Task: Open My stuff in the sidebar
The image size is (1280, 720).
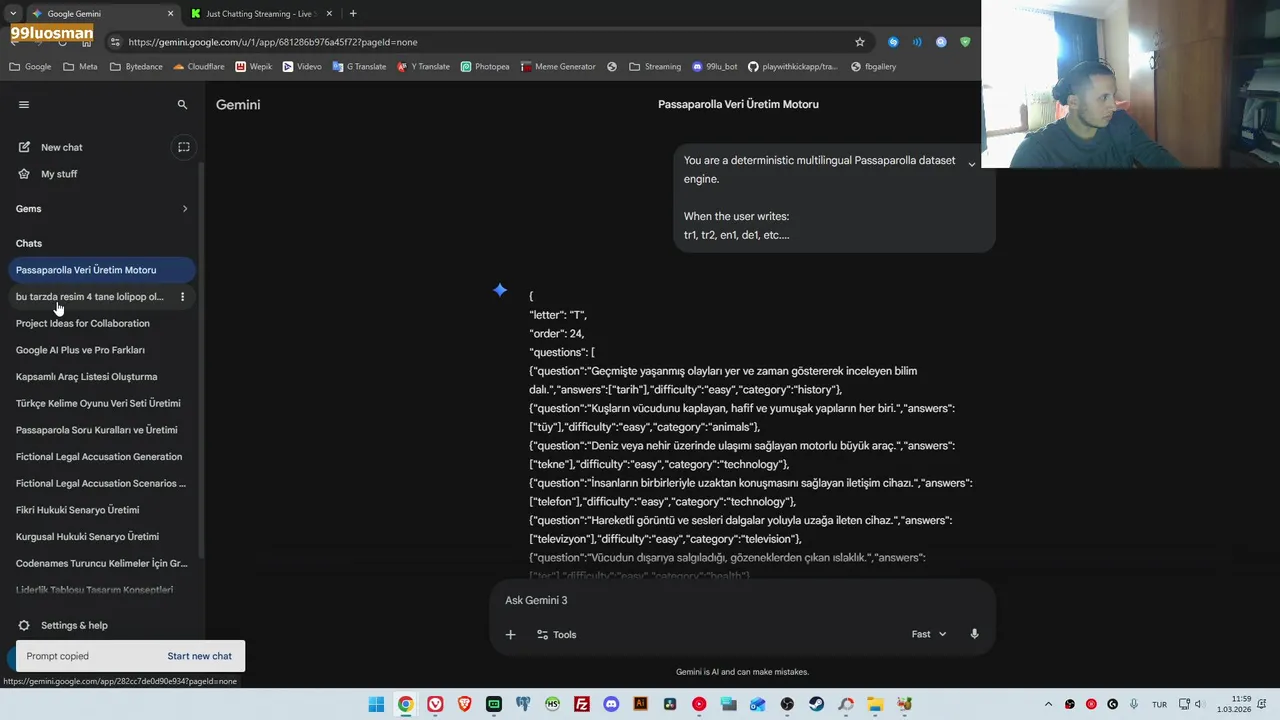Action: pos(59,174)
